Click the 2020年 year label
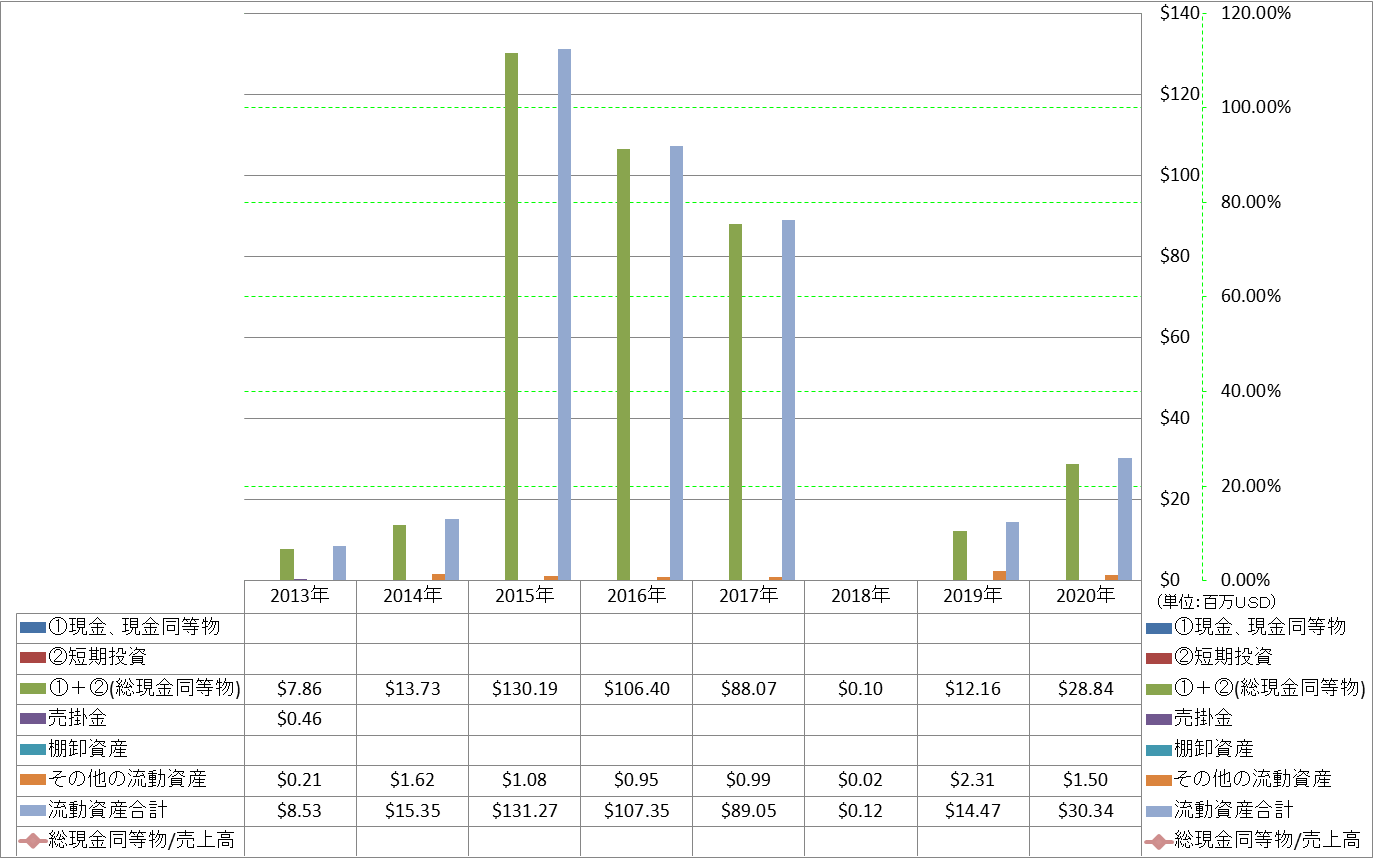The width and height of the screenshot is (1373, 858). tap(1086, 596)
